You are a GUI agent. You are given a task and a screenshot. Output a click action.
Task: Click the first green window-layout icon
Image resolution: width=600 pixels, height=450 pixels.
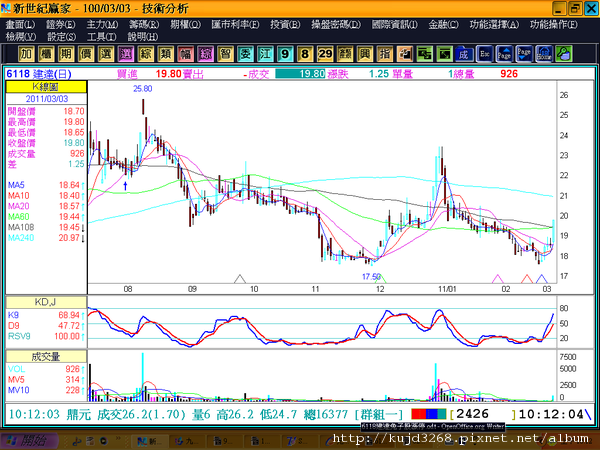click(x=424, y=54)
